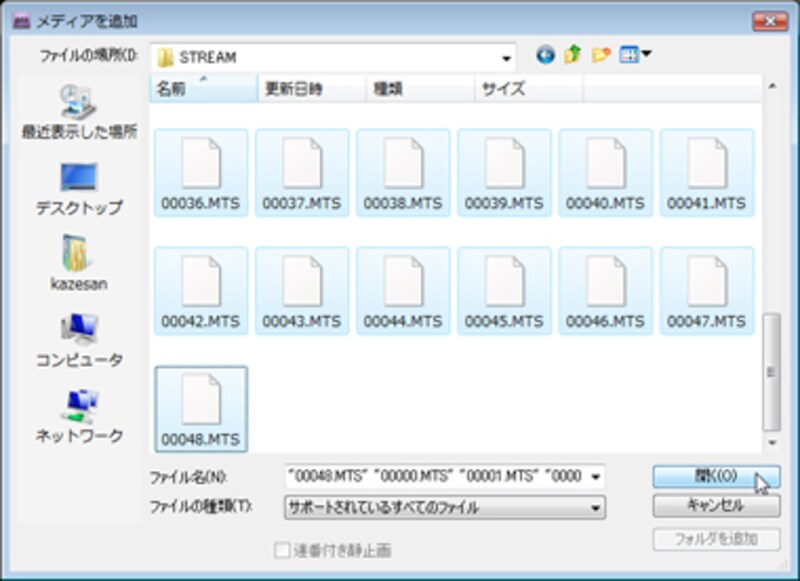The height and width of the screenshot is (581, 800).
Task: Sort files by date modified column
Action: pyautogui.click(x=312, y=88)
